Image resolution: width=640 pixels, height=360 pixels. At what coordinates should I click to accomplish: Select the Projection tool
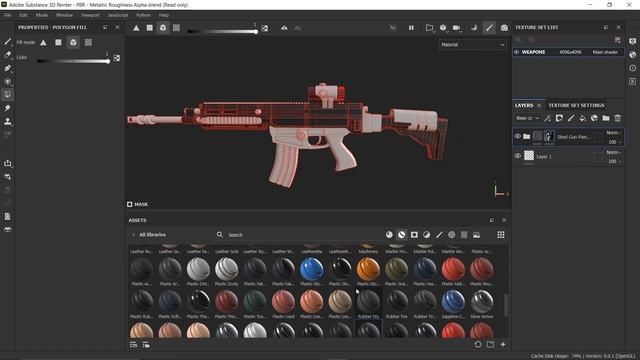(x=8, y=68)
